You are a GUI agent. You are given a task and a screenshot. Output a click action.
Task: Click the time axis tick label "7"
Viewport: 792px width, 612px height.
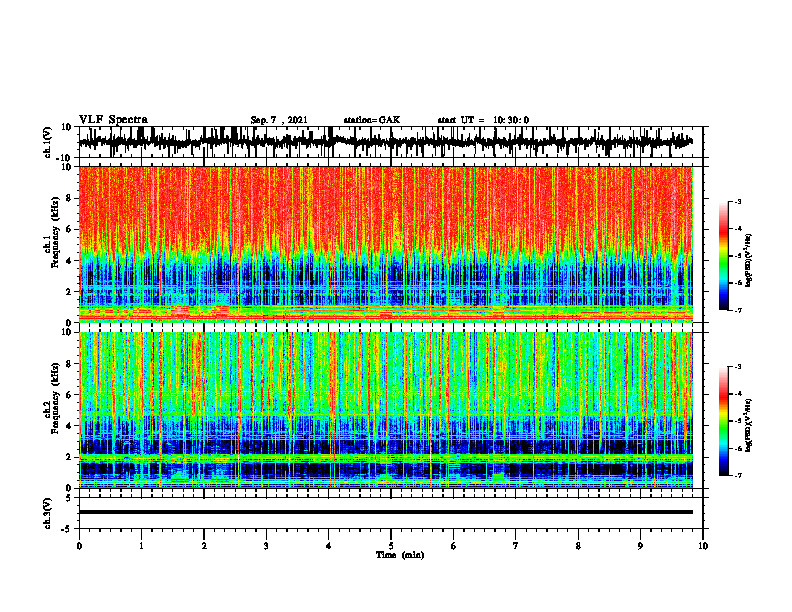[516, 546]
